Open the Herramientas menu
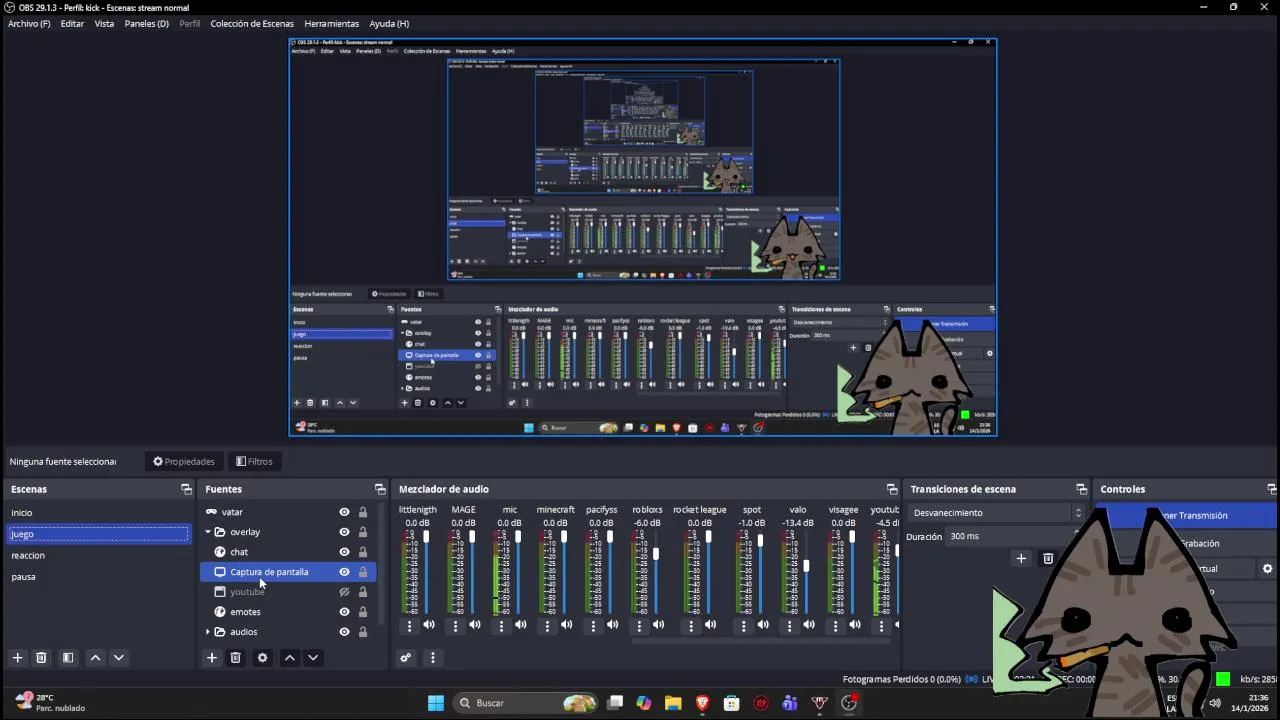Image resolution: width=1280 pixels, height=720 pixels. 331,23
